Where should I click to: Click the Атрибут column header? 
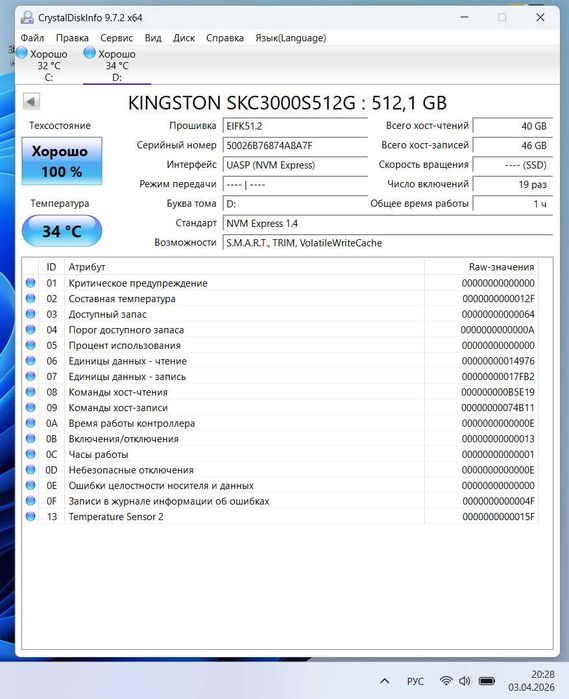point(244,267)
